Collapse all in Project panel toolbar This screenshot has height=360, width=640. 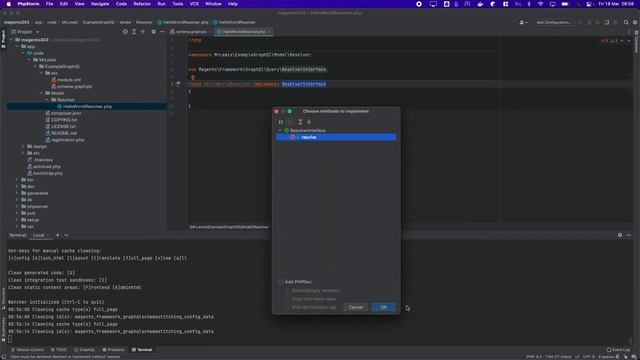142,32
